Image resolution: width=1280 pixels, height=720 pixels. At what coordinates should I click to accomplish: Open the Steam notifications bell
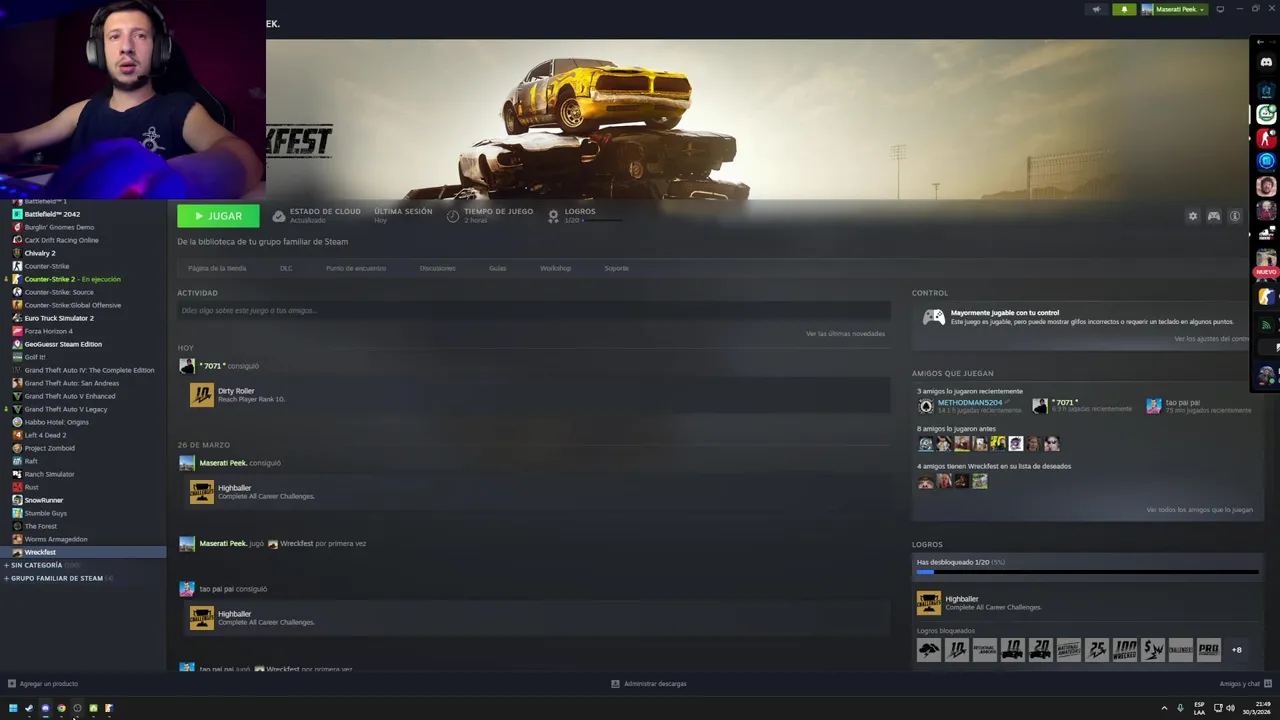(x=1124, y=9)
